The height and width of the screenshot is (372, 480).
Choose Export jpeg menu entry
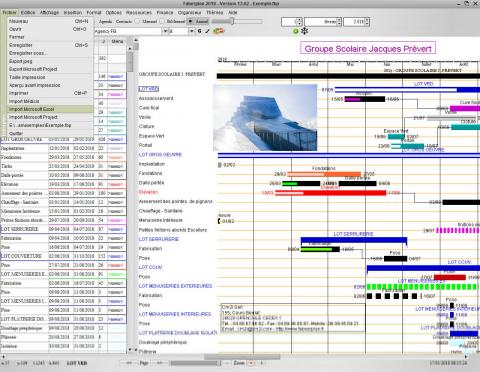(50, 61)
